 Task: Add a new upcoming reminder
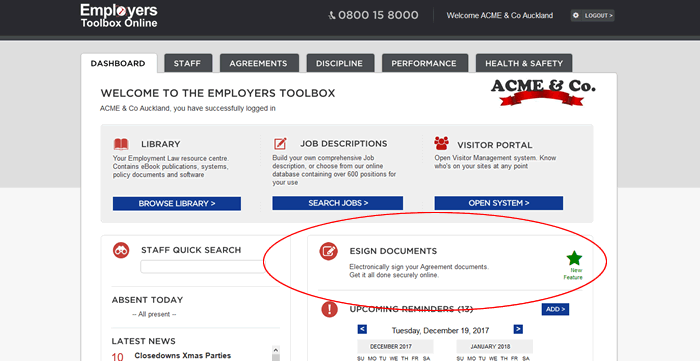(555, 309)
